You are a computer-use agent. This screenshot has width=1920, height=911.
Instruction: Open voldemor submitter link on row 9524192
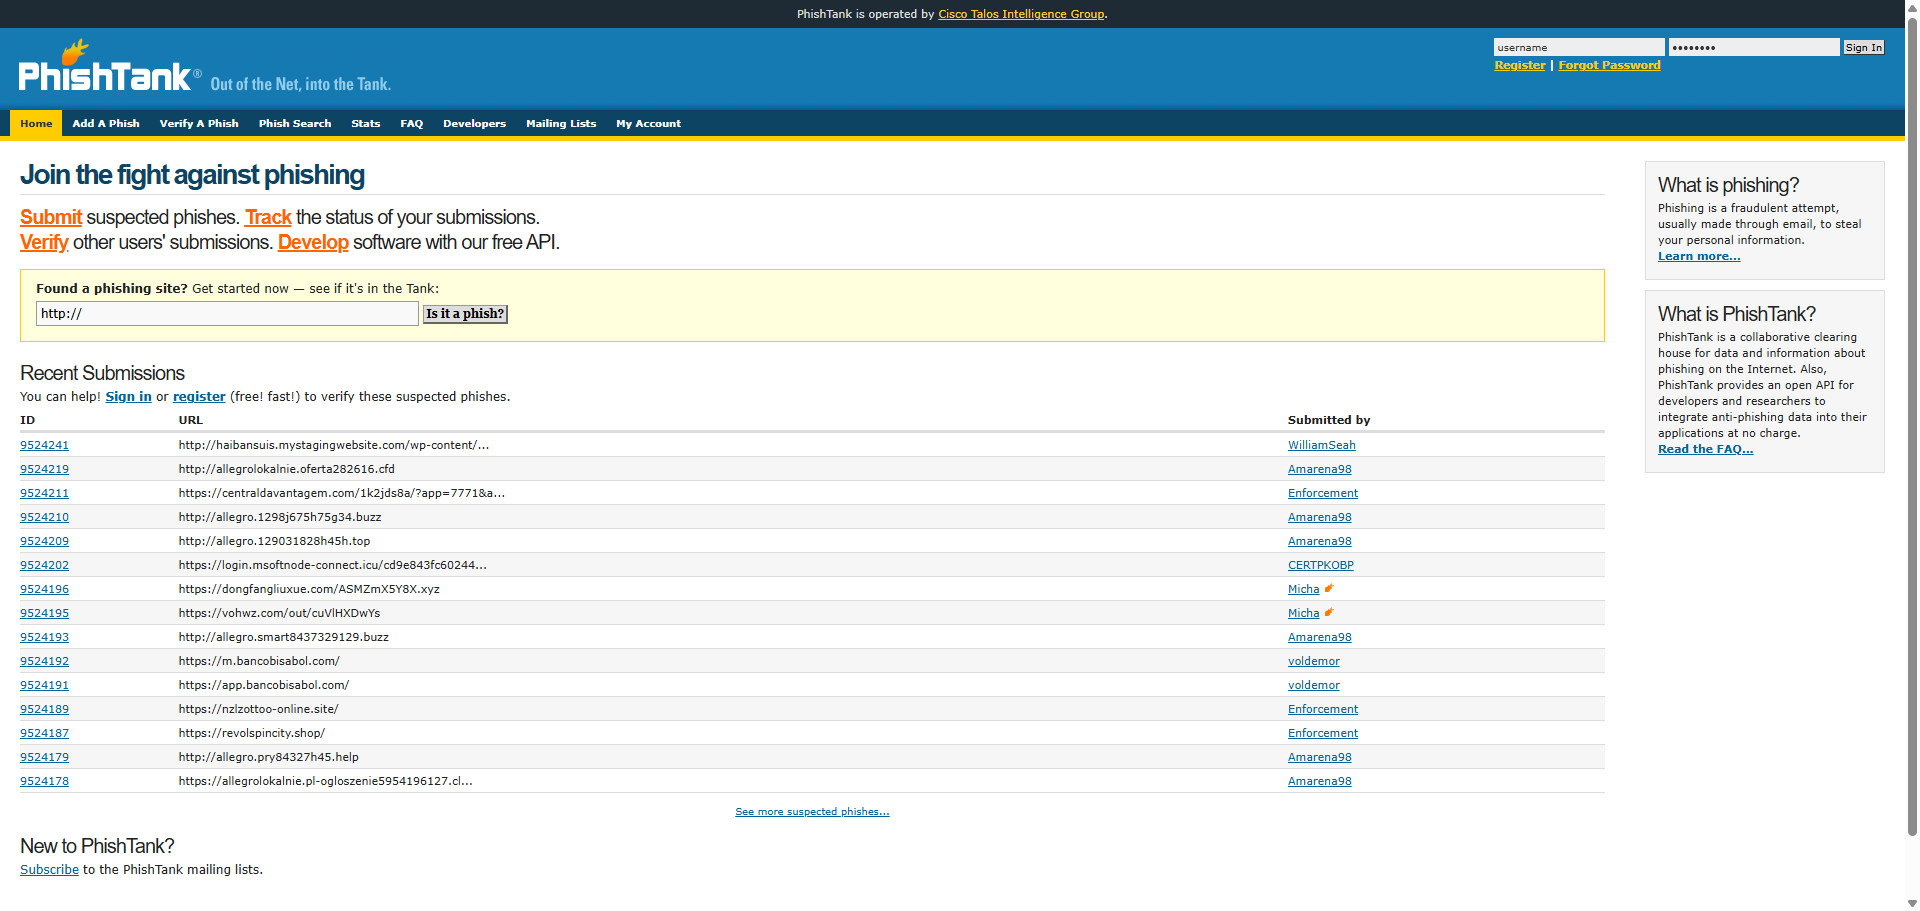coord(1314,661)
